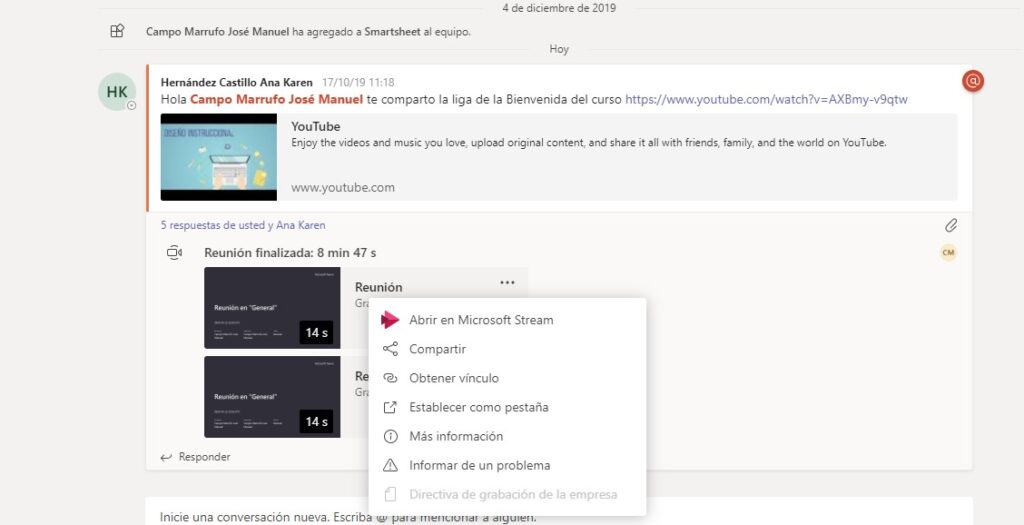Image resolution: width=1024 pixels, height=525 pixels.
Task: Click Responder to reply to thread
Action: [x=195, y=457]
